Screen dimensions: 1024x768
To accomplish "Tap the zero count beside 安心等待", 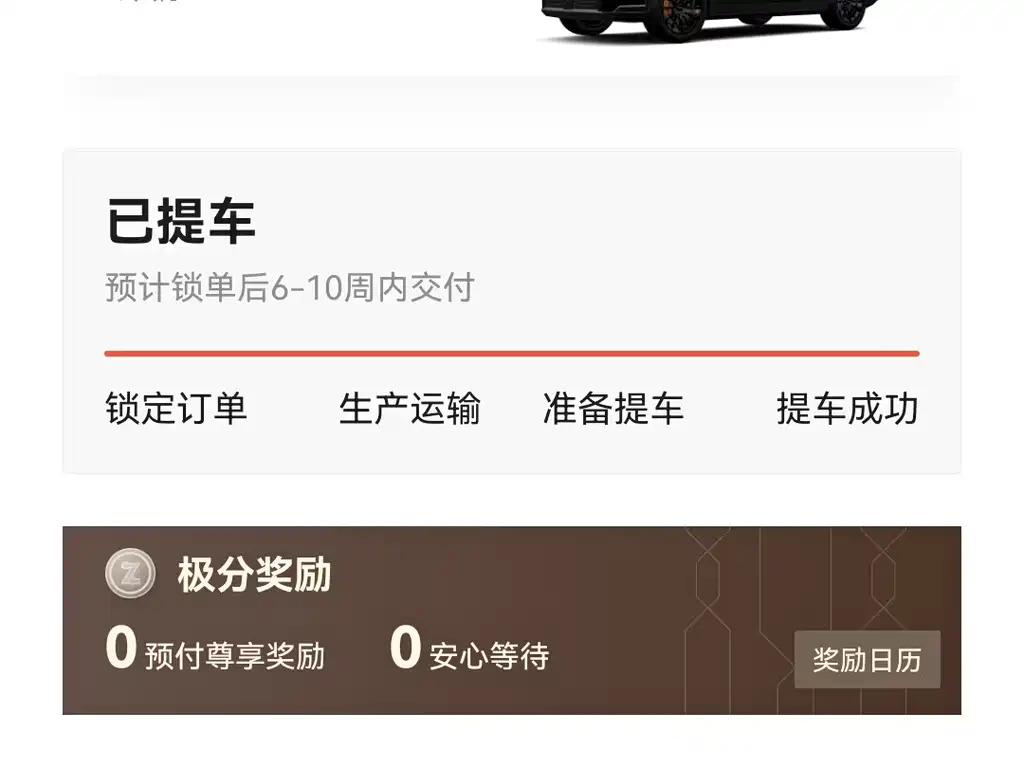I will pyautogui.click(x=405, y=648).
